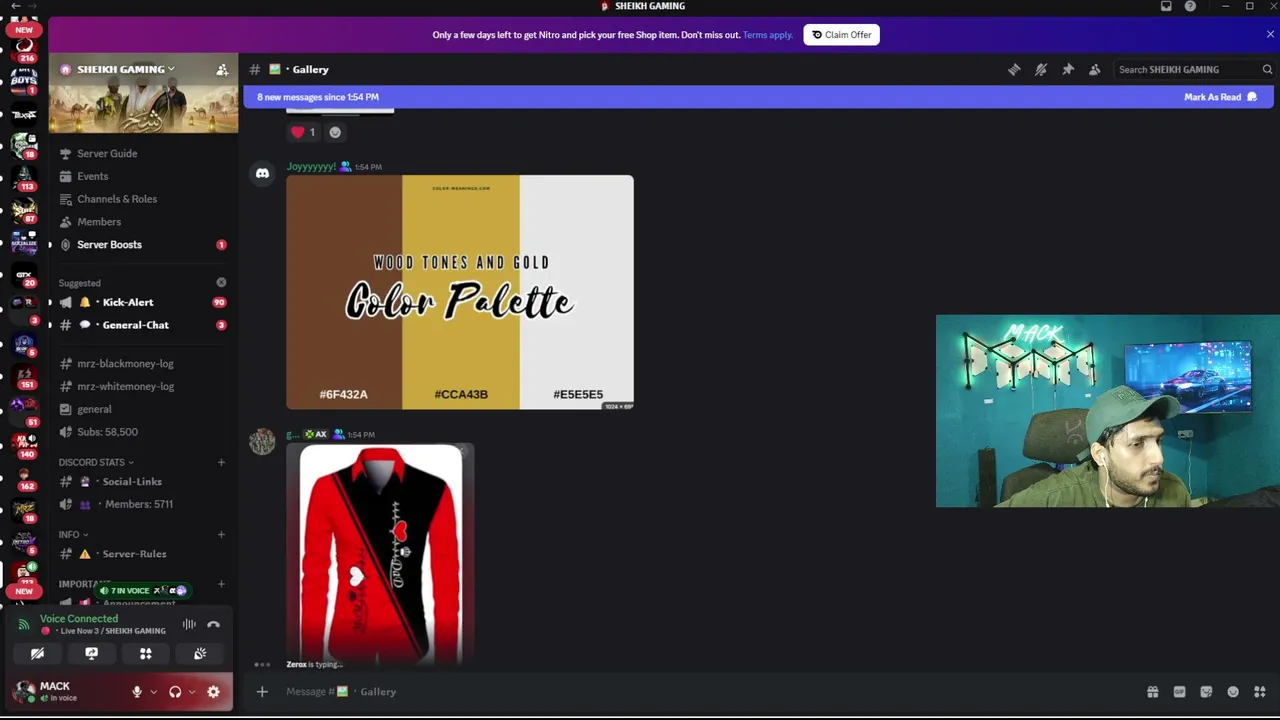Open the GIF picker

point(1180,692)
